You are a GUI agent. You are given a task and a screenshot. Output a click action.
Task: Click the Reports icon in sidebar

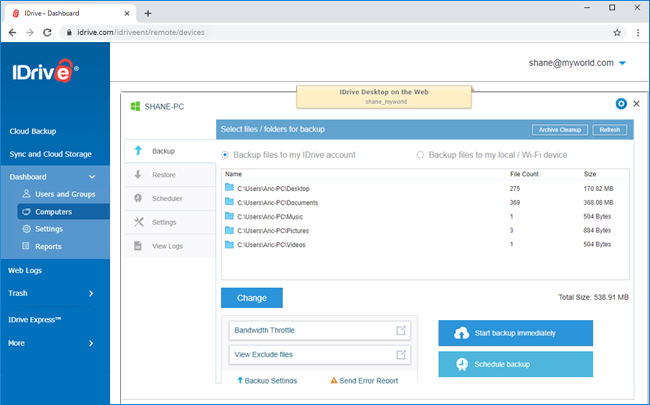click(x=26, y=246)
